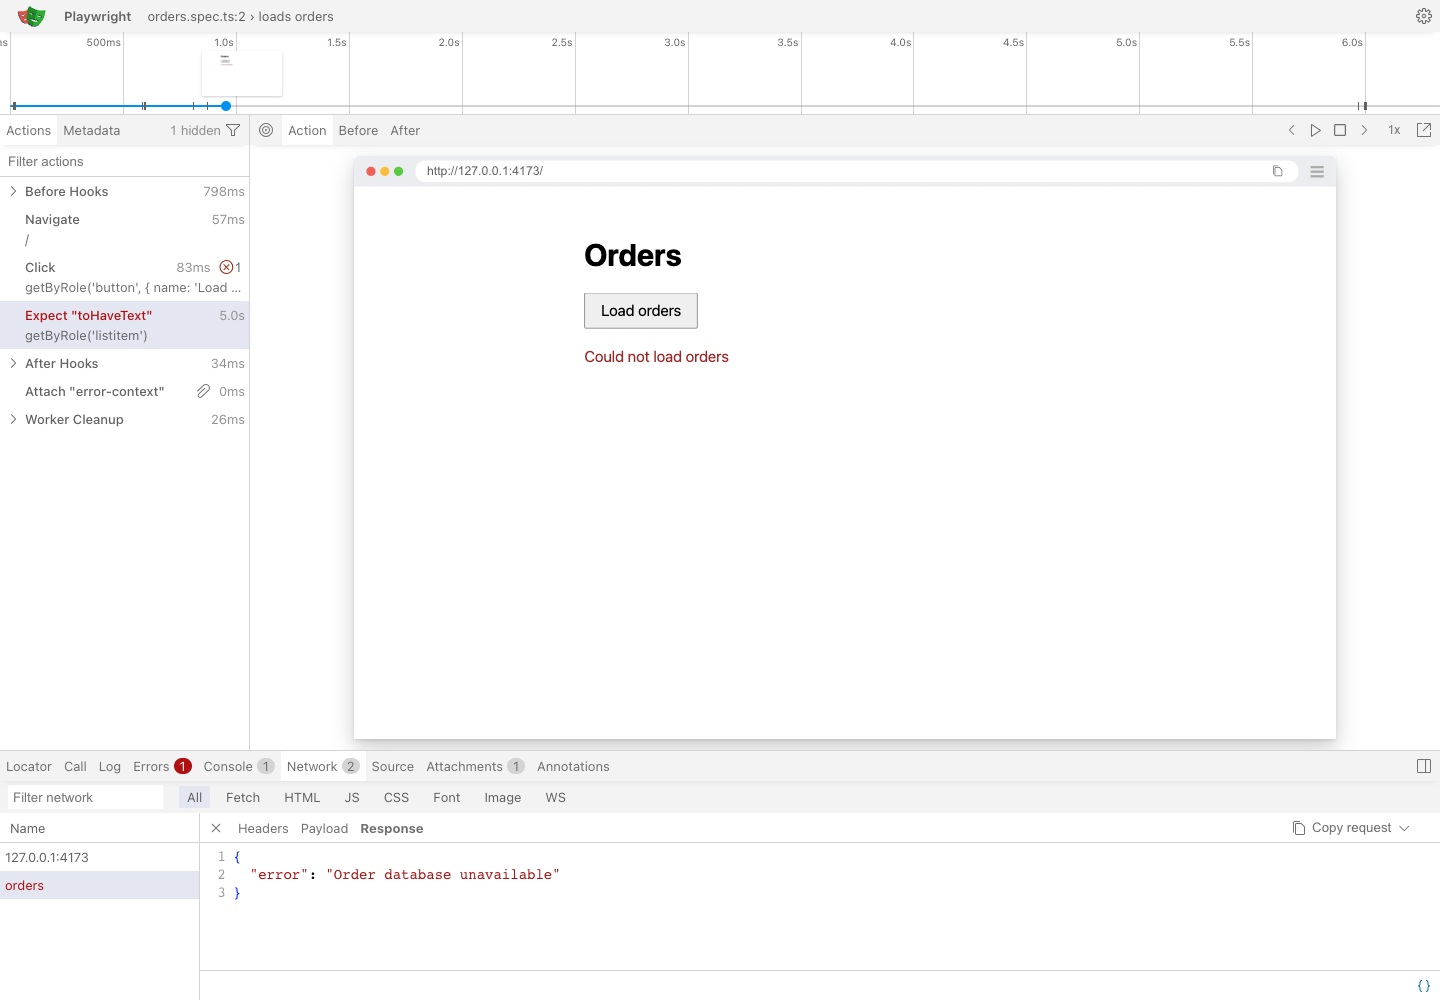Stop the trace playback
The width and height of the screenshot is (1440, 1000).
1340,130
